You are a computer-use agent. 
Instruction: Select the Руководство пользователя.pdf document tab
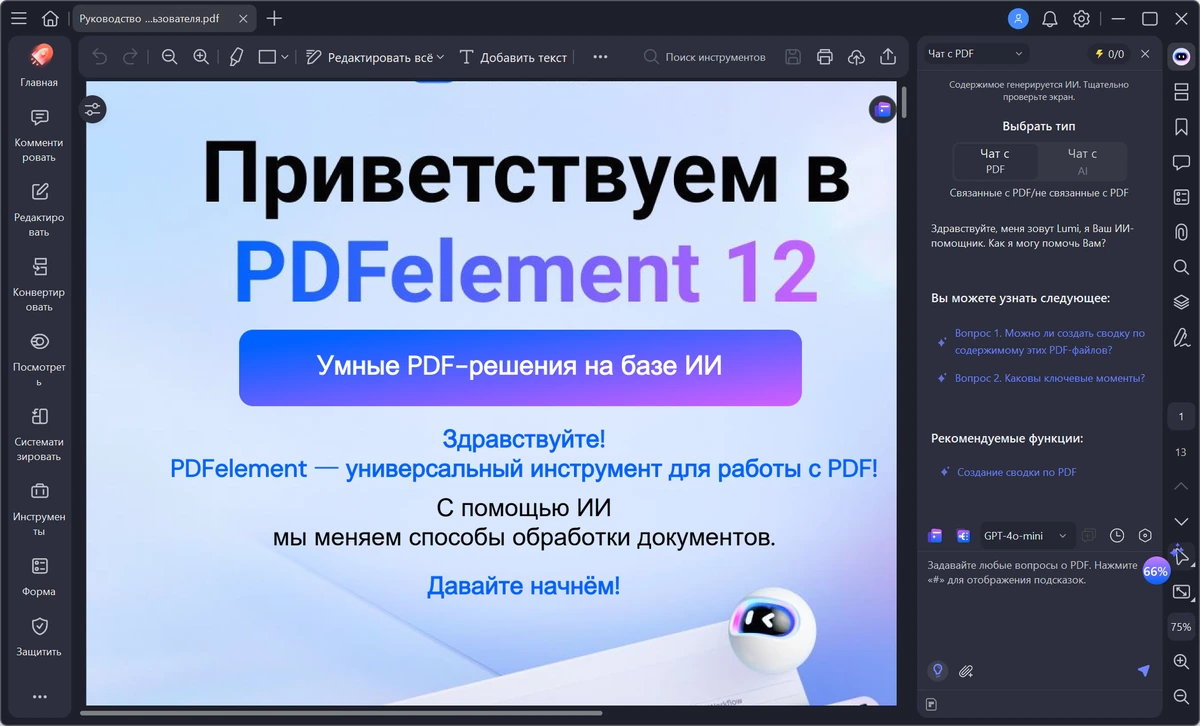click(x=165, y=18)
